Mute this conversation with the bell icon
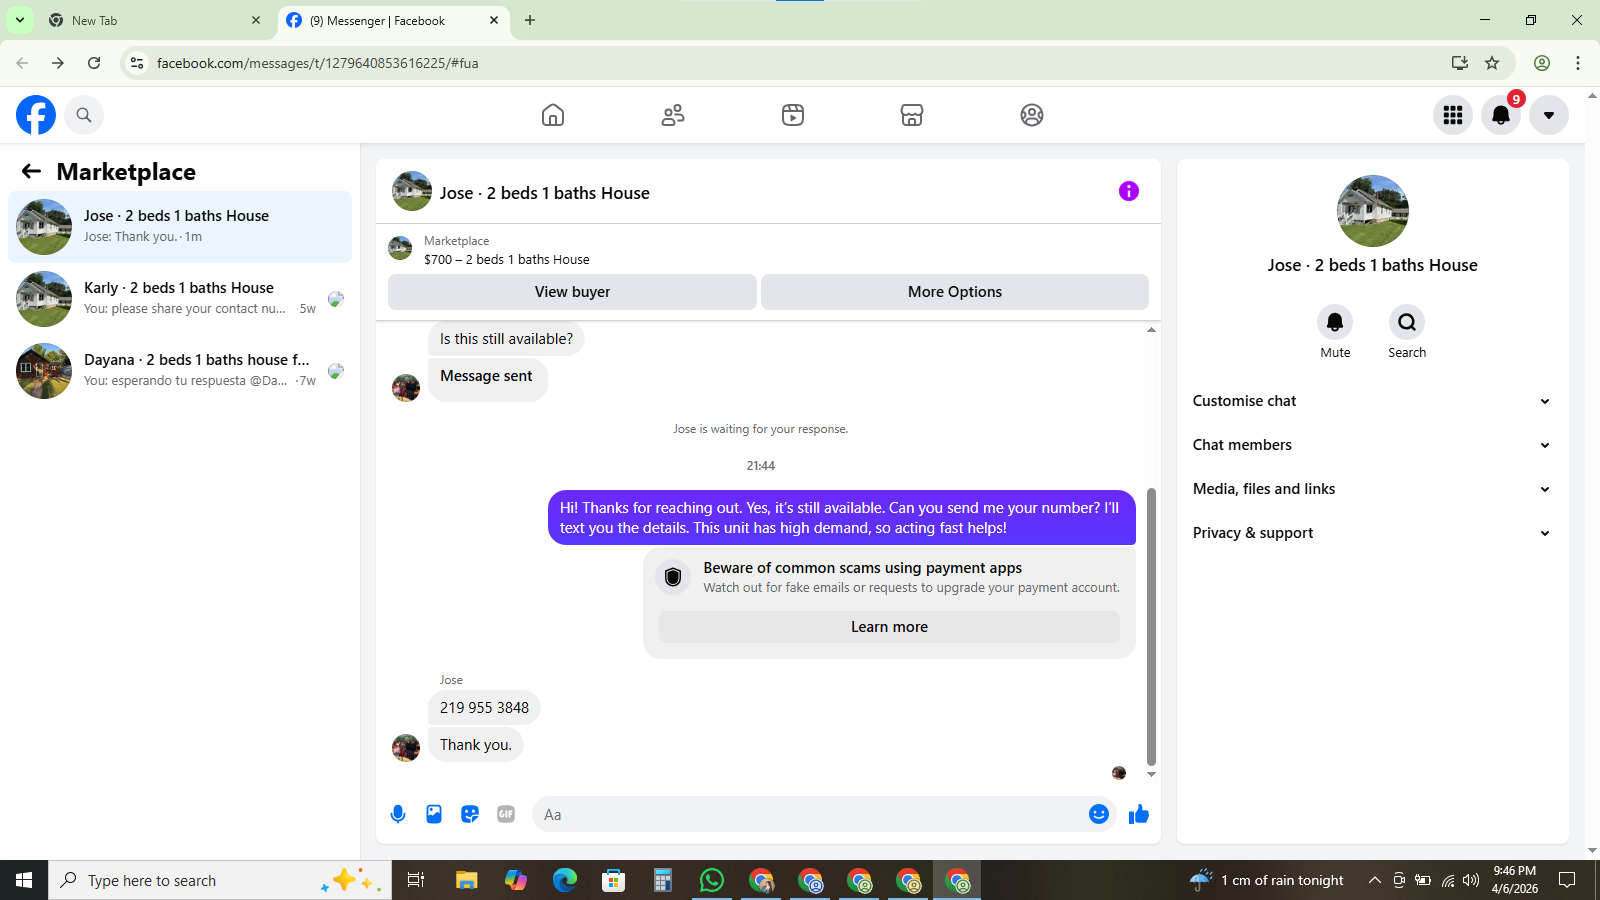 (x=1335, y=322)
